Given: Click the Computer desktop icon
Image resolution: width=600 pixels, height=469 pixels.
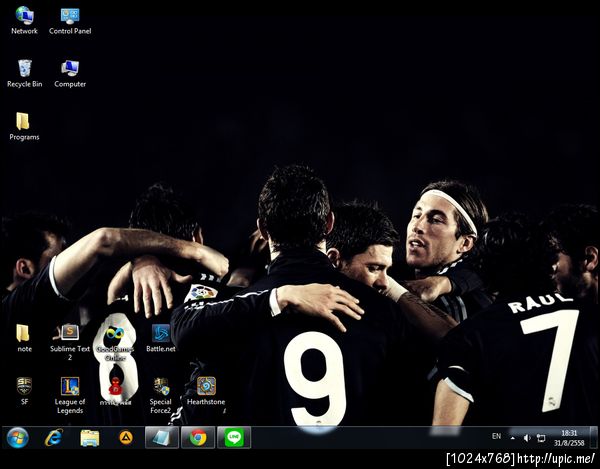Looking at the screenshot, I should pyautogui.click(x=70, y=74).
